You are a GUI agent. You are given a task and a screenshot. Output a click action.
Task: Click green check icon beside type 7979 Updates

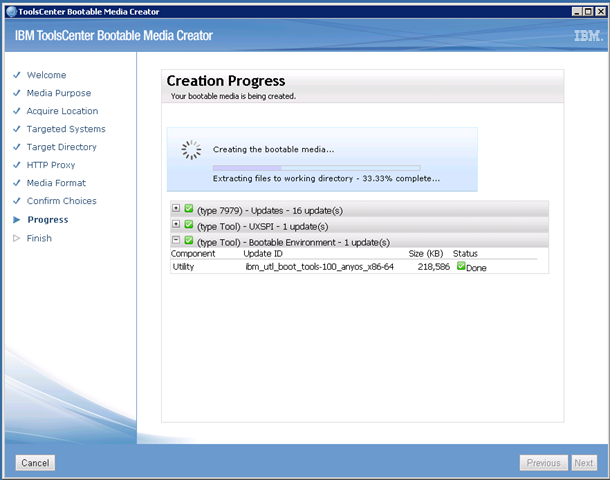[189, 208]
